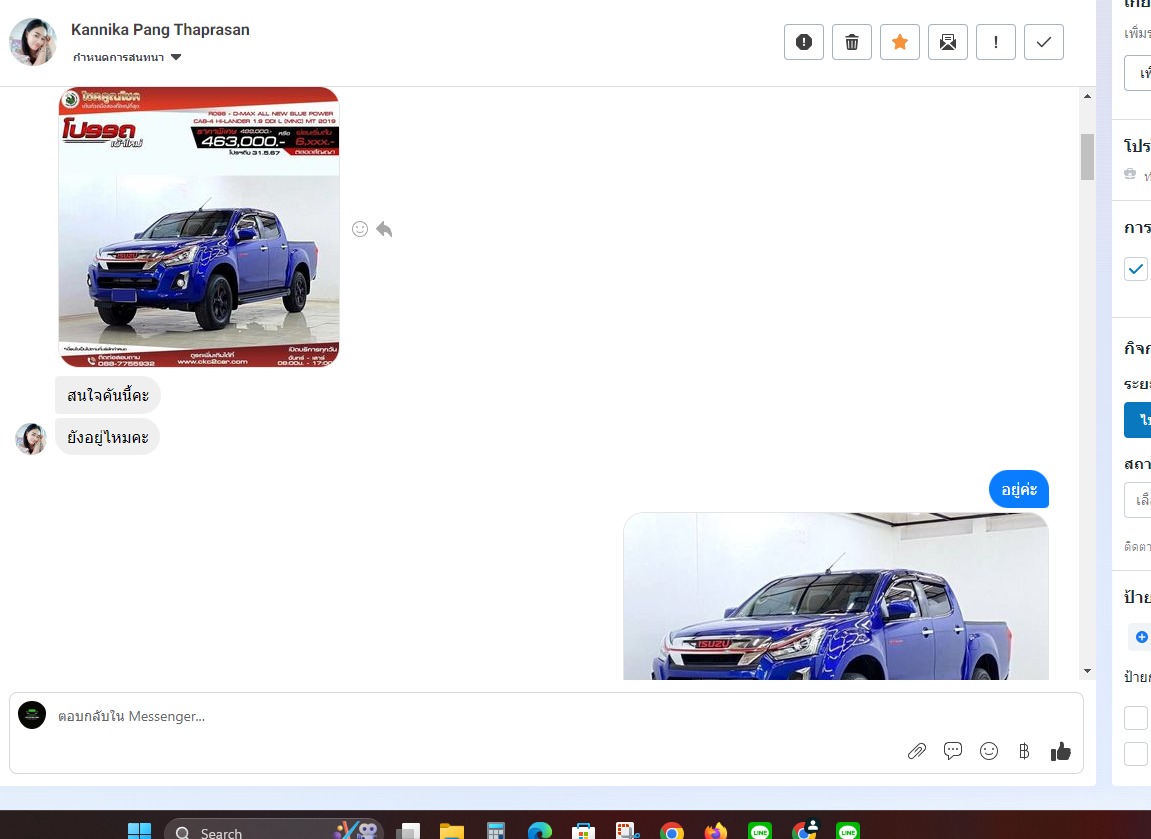Open the emoji picker in reply box
Viewport: 1151px width, 839px height.
[989, 751]
